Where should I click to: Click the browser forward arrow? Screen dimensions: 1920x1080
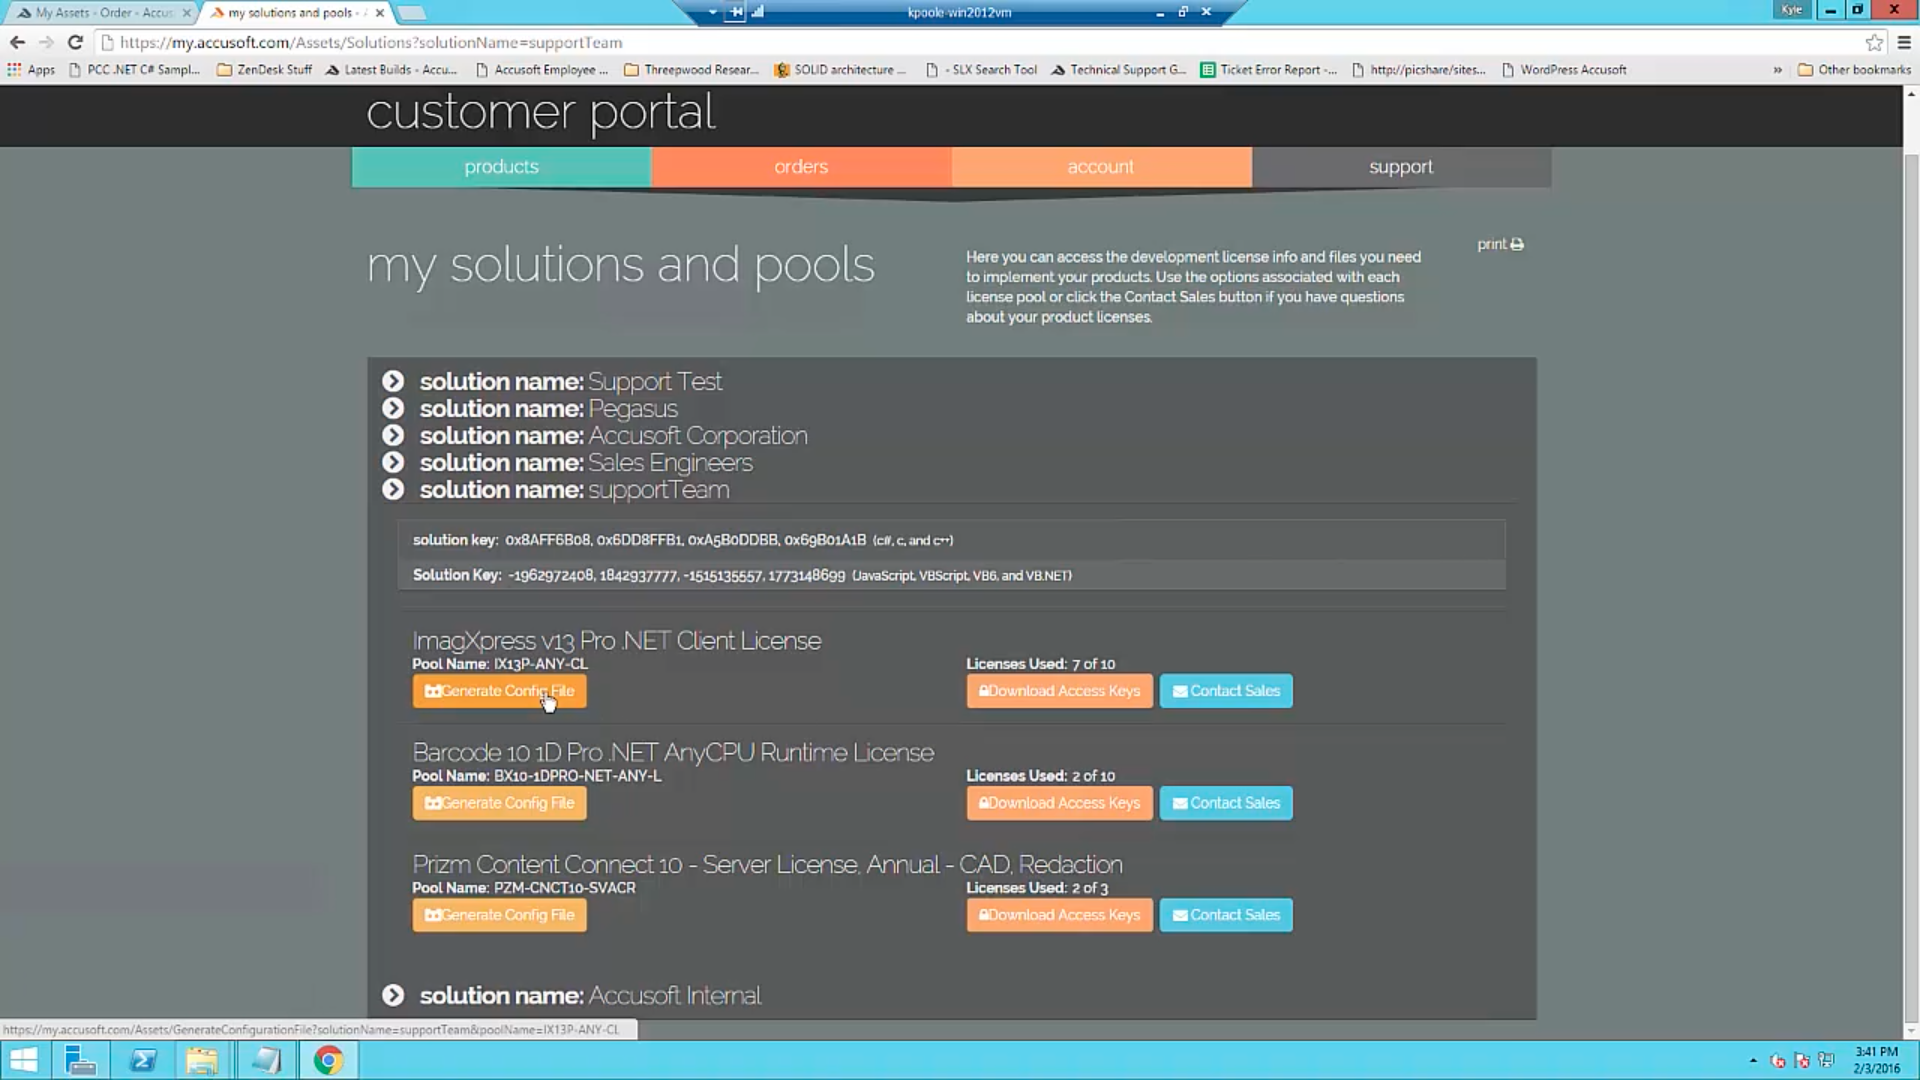click(x=46, y=42)
